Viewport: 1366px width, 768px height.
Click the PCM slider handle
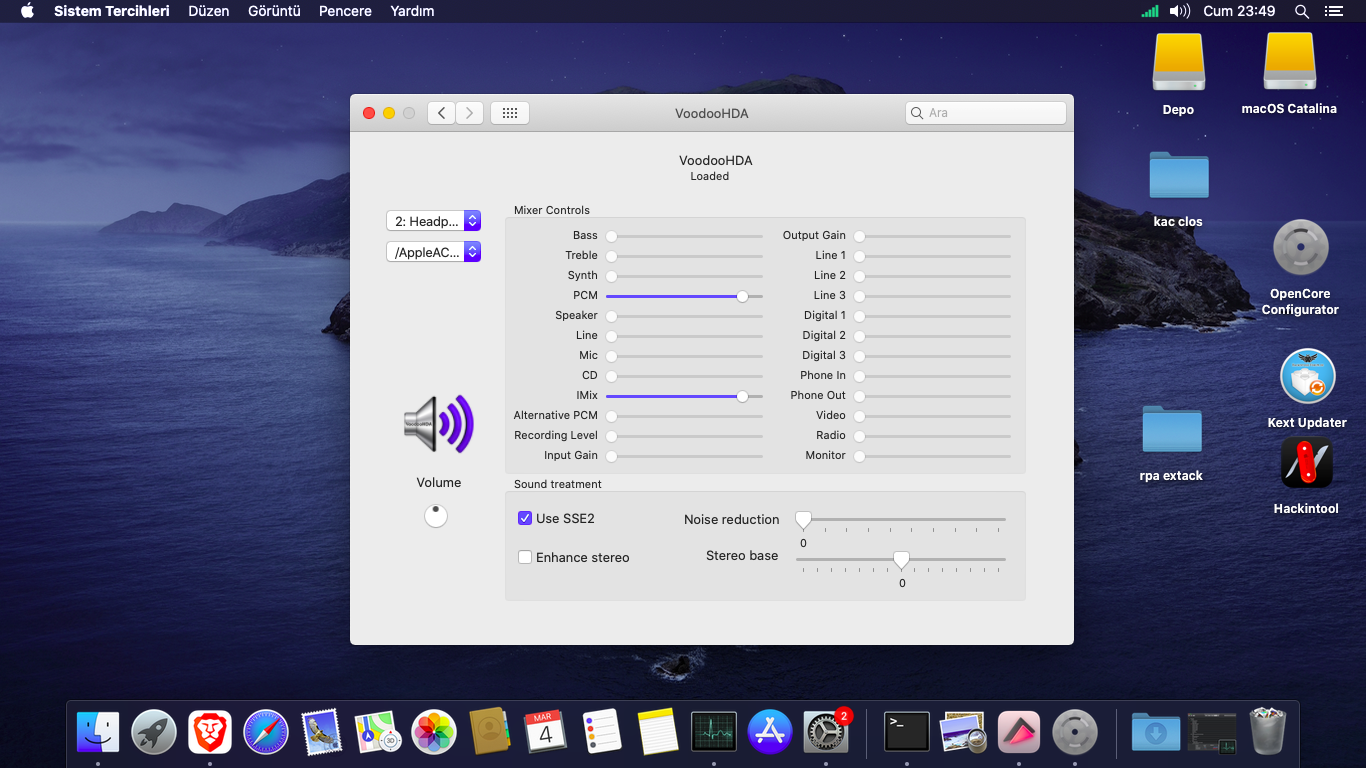tap(742, 296)
